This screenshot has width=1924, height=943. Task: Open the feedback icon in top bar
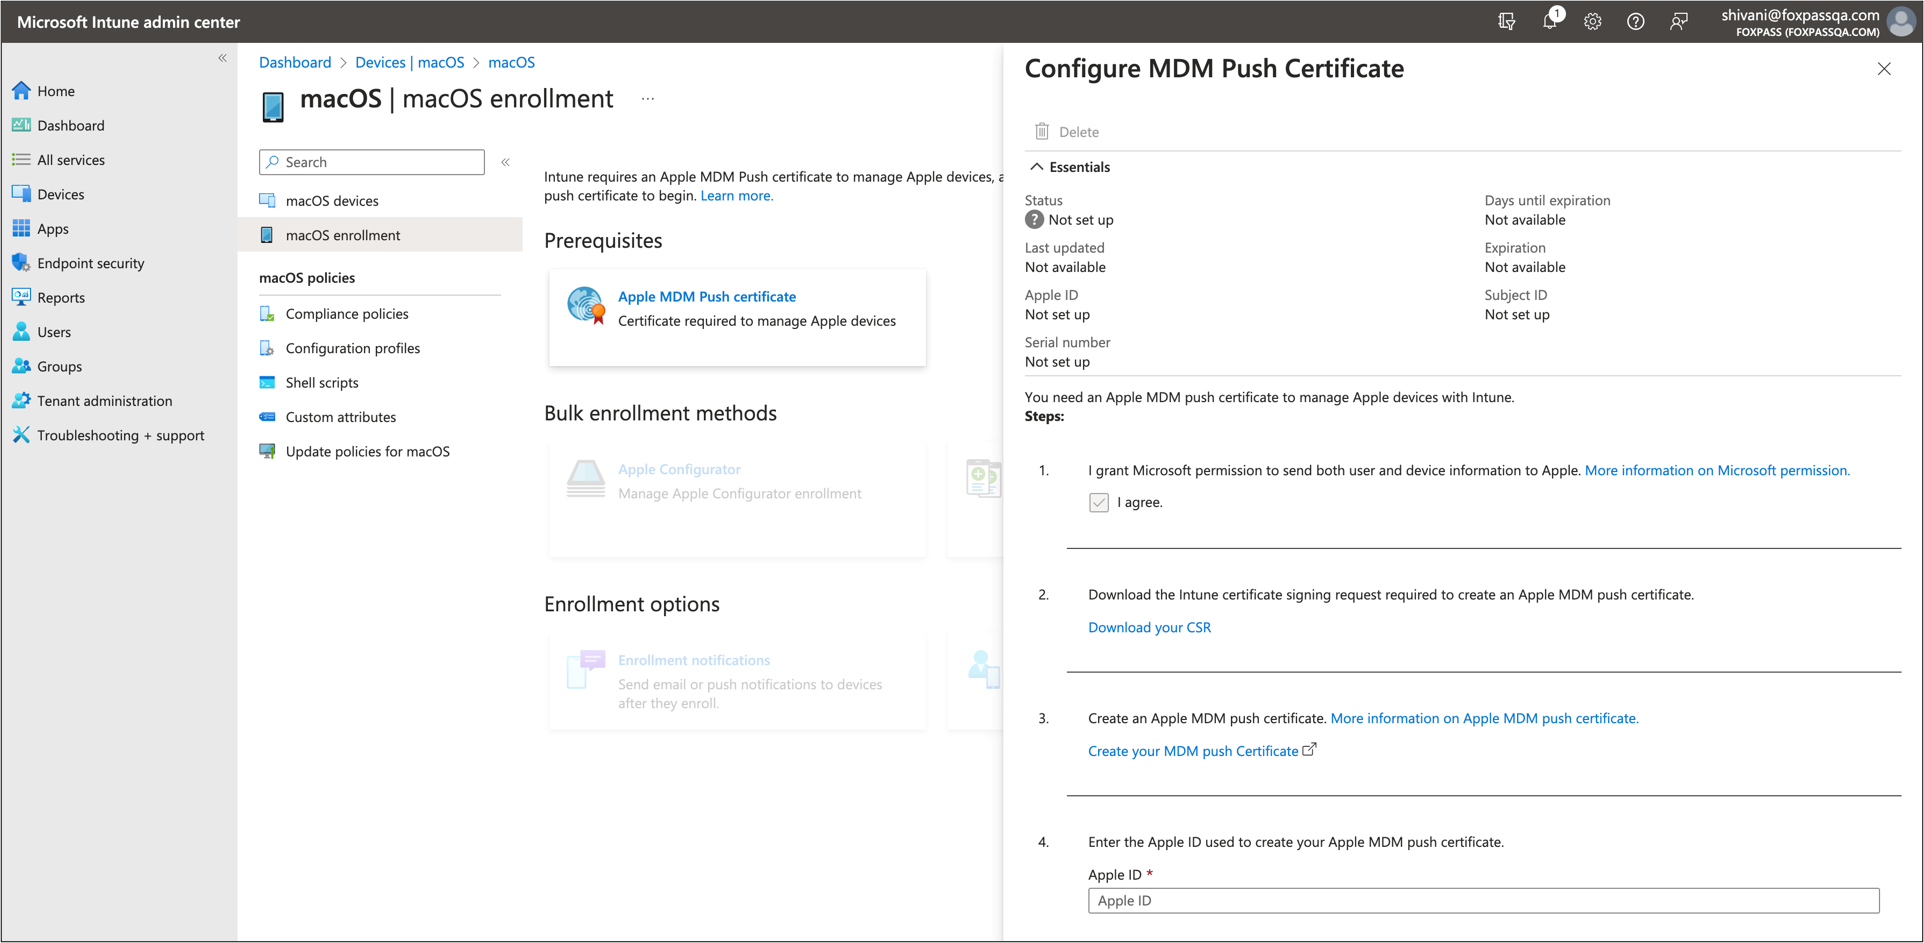coord(1678,21)
